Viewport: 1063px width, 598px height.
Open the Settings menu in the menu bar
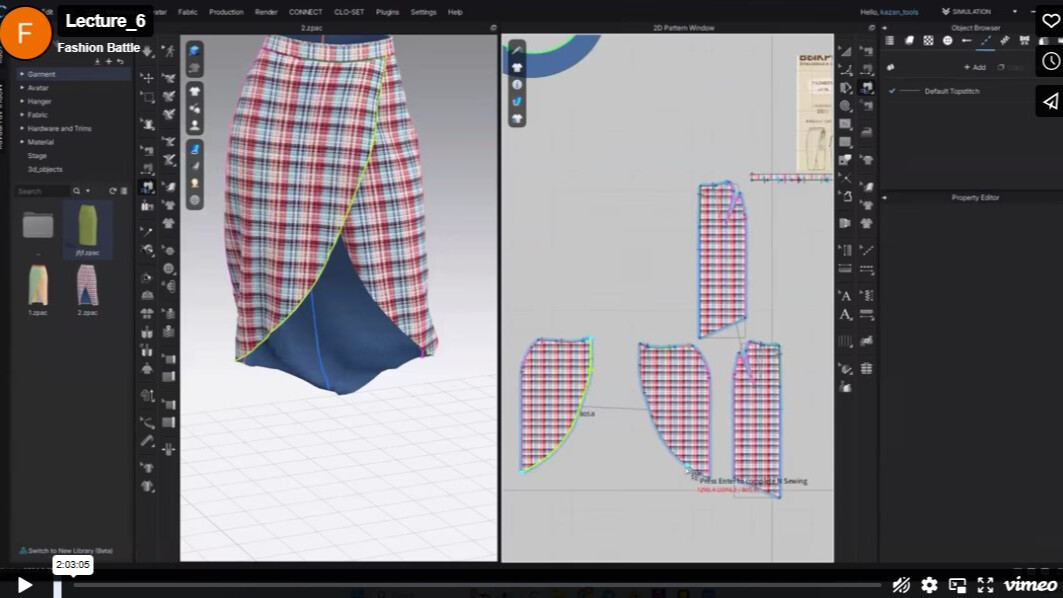(423, 12)
